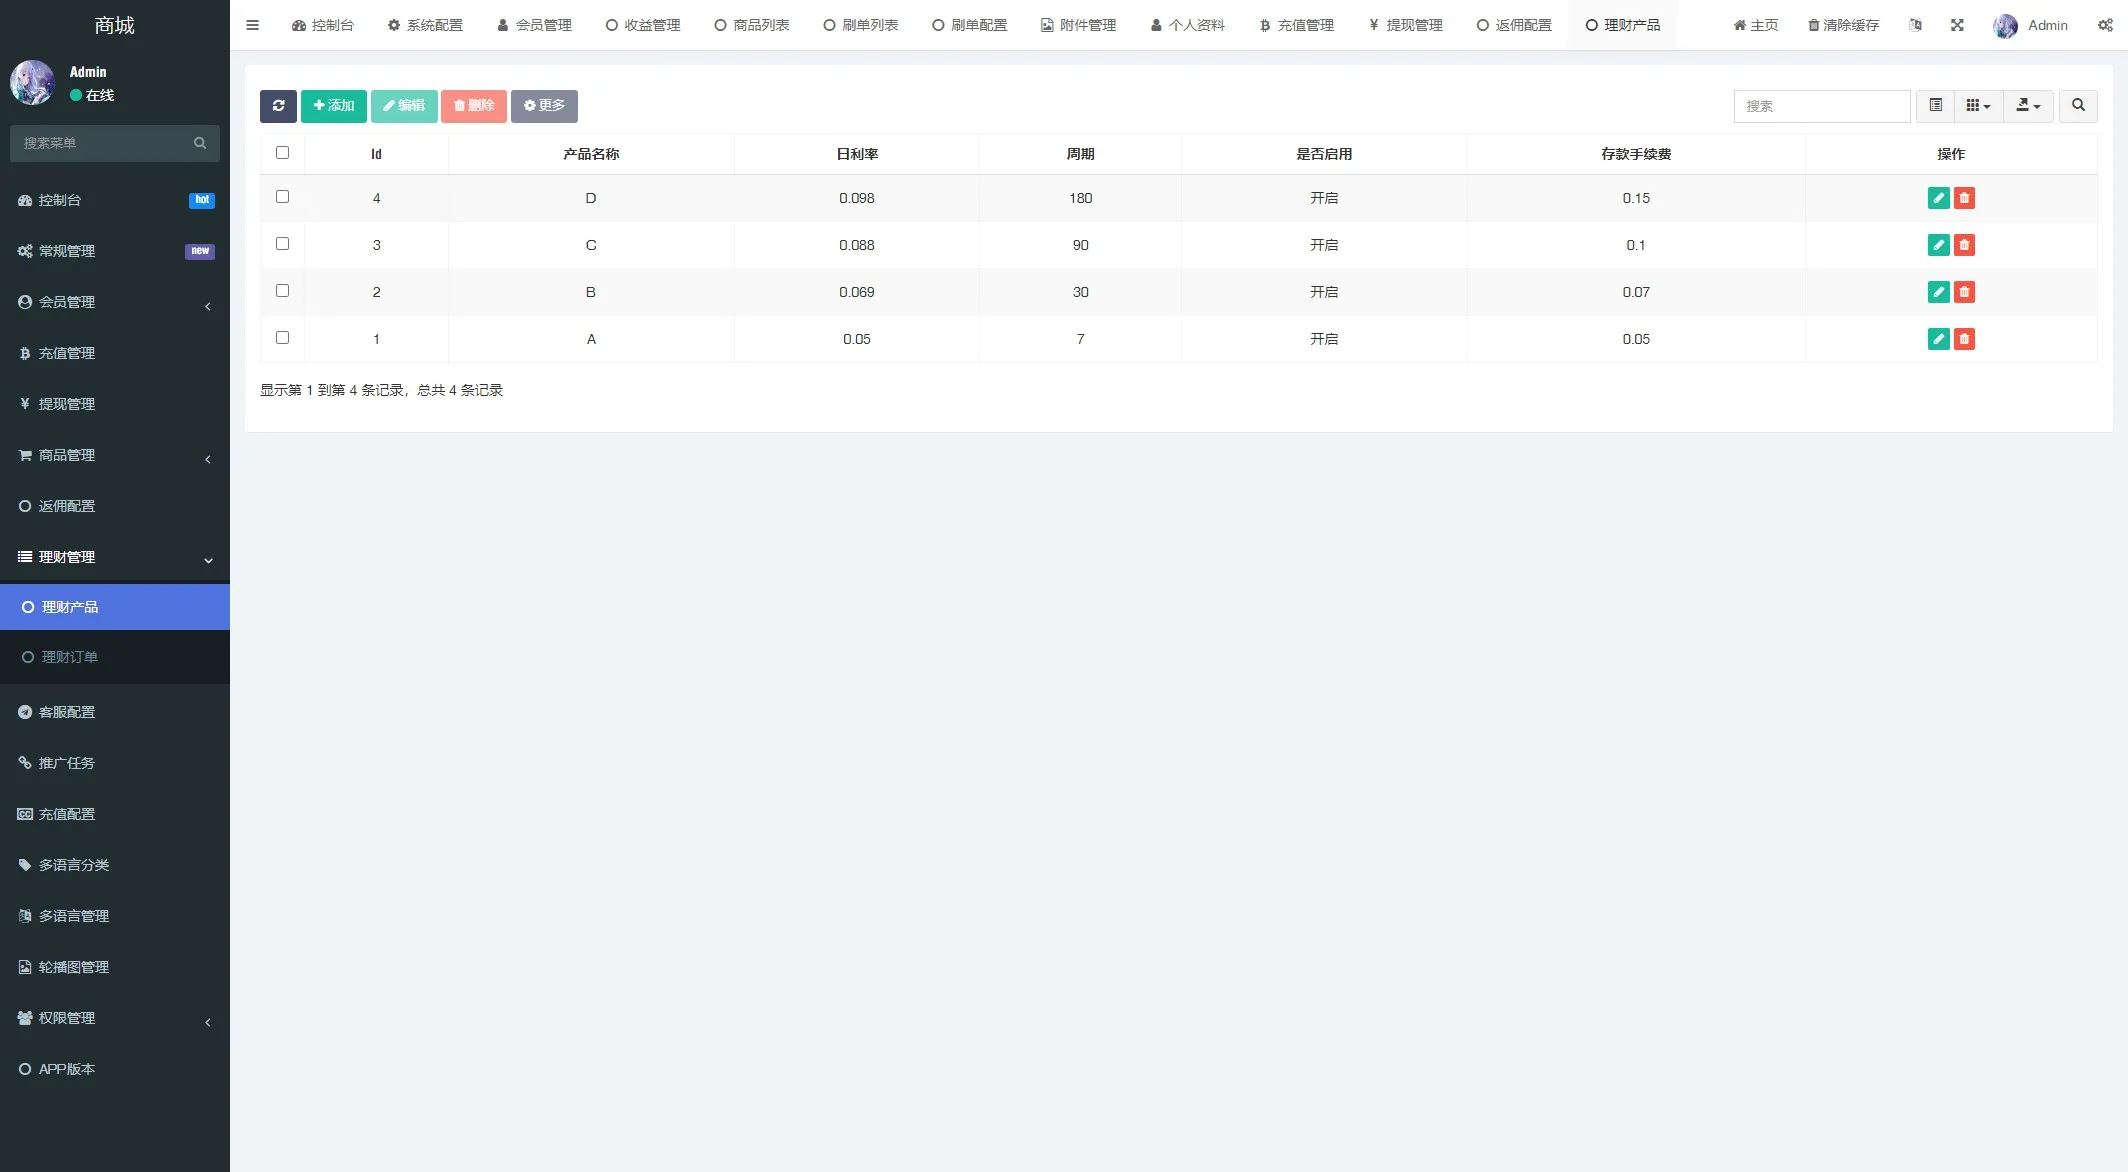Click the table search magnifier icon button
Viewport: 2128px width, 1172px height.
pos(2078,106)
